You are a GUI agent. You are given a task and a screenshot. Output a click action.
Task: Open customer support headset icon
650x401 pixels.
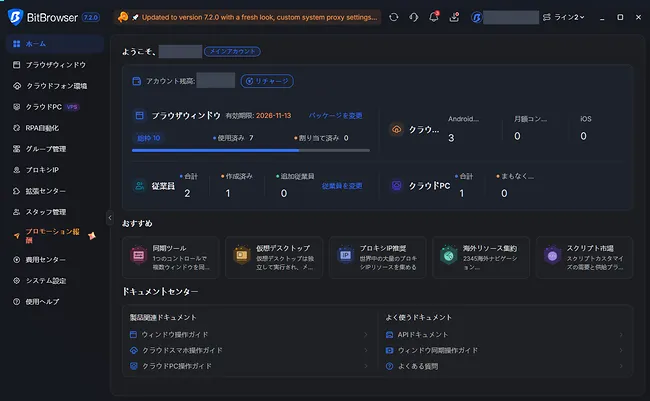414,17
